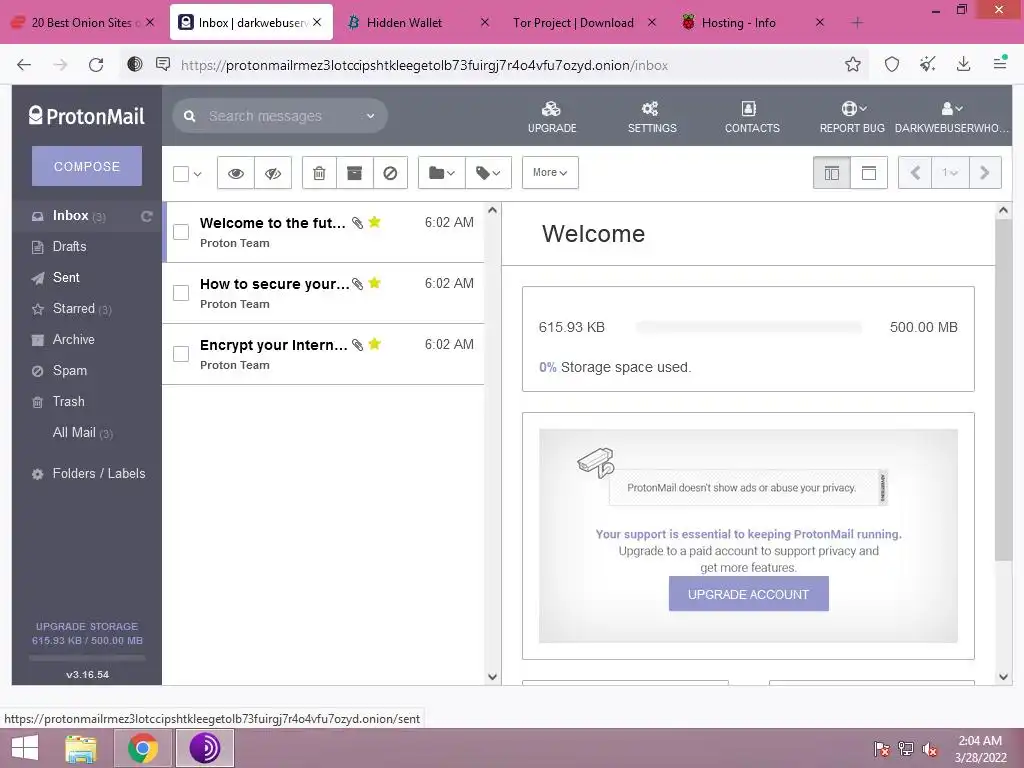The width and height of the screenshot is (1024, 768).
Task: Click the storage usage progress bar
Action: pyautogui.click(x=748, y=327)
